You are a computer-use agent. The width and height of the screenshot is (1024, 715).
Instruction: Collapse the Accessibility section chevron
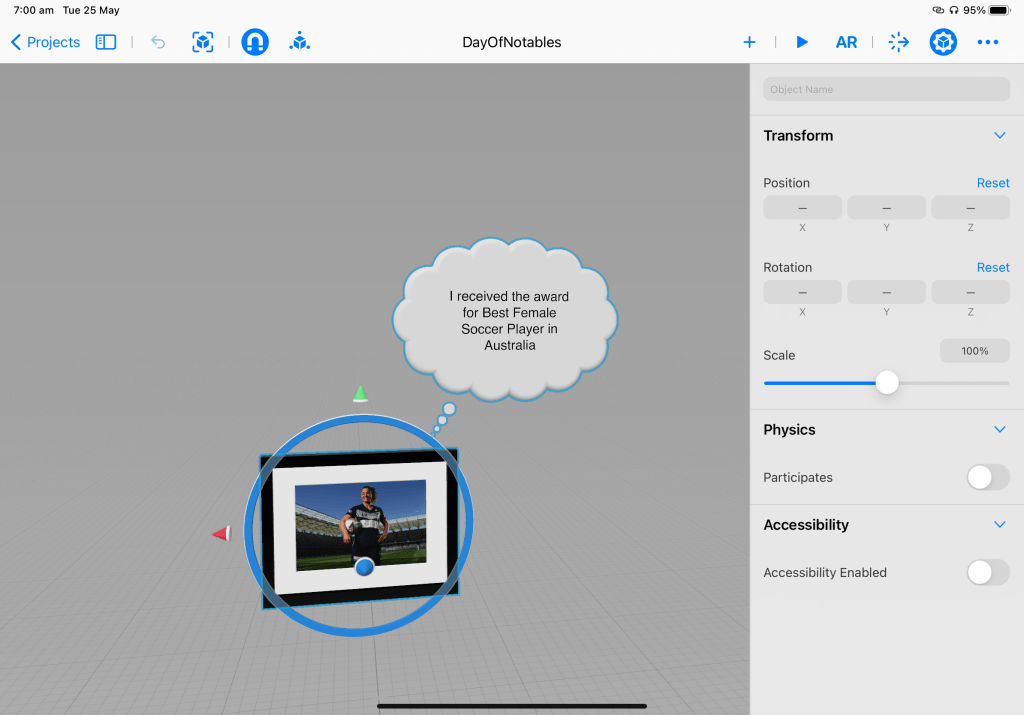click(x=999, y=524)
